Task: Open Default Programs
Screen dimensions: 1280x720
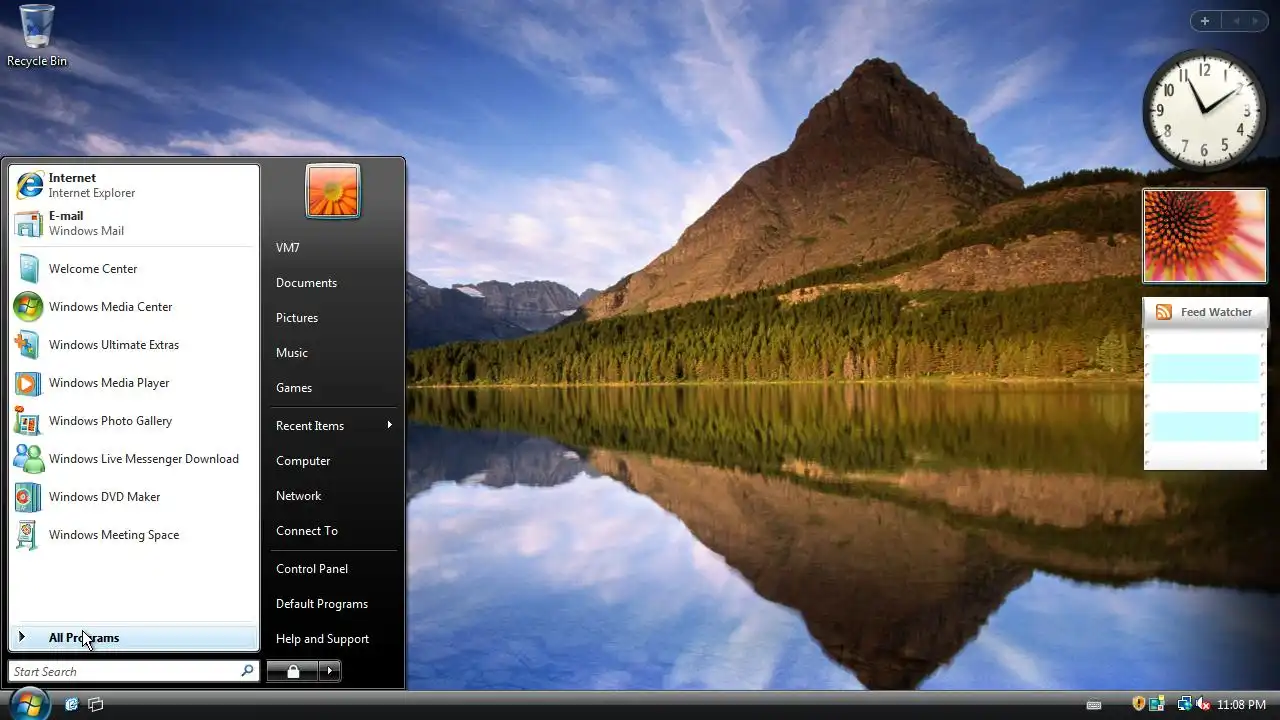Action: pos(333,604)
